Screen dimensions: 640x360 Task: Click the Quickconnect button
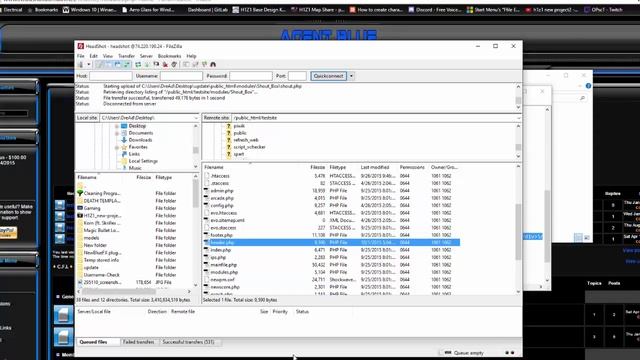[329, 76]
